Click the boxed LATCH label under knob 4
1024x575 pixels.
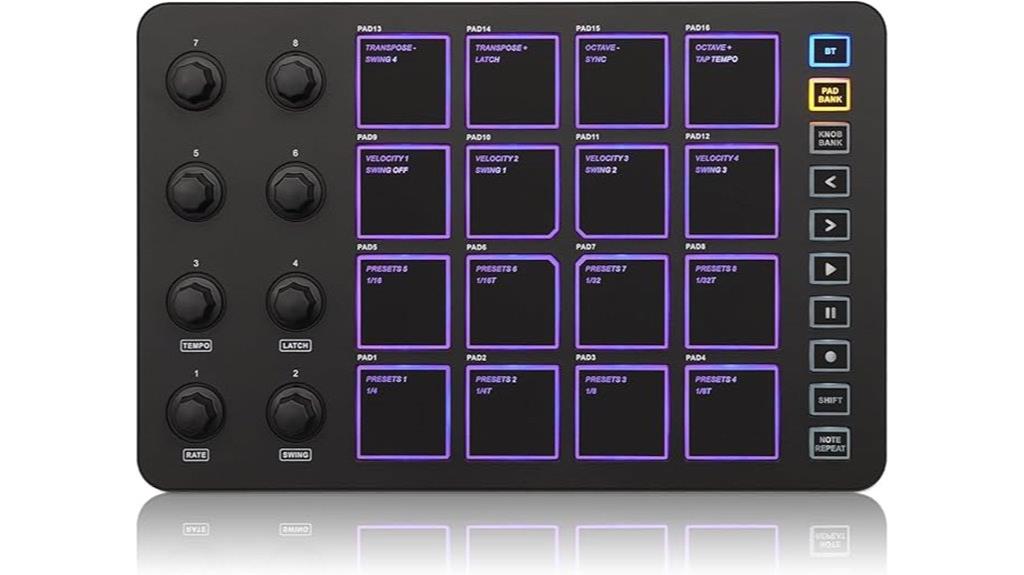click(295, 346)
